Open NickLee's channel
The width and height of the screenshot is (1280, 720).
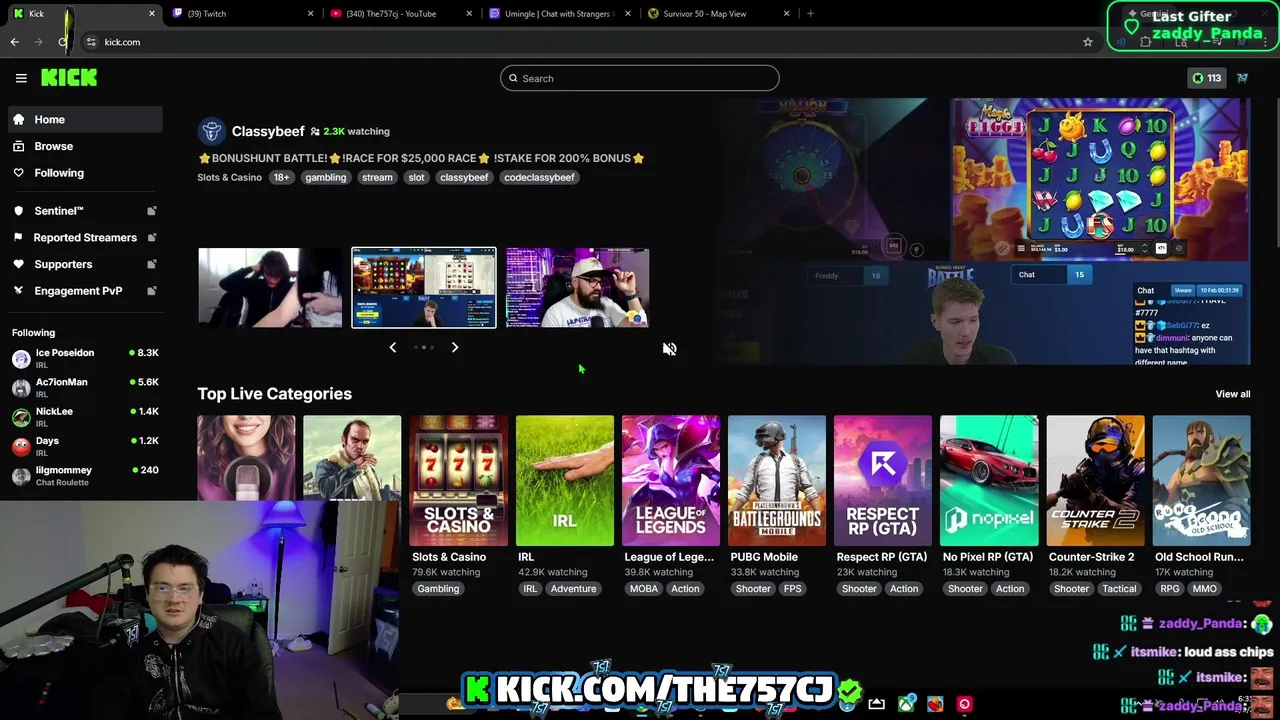point(85,416)
